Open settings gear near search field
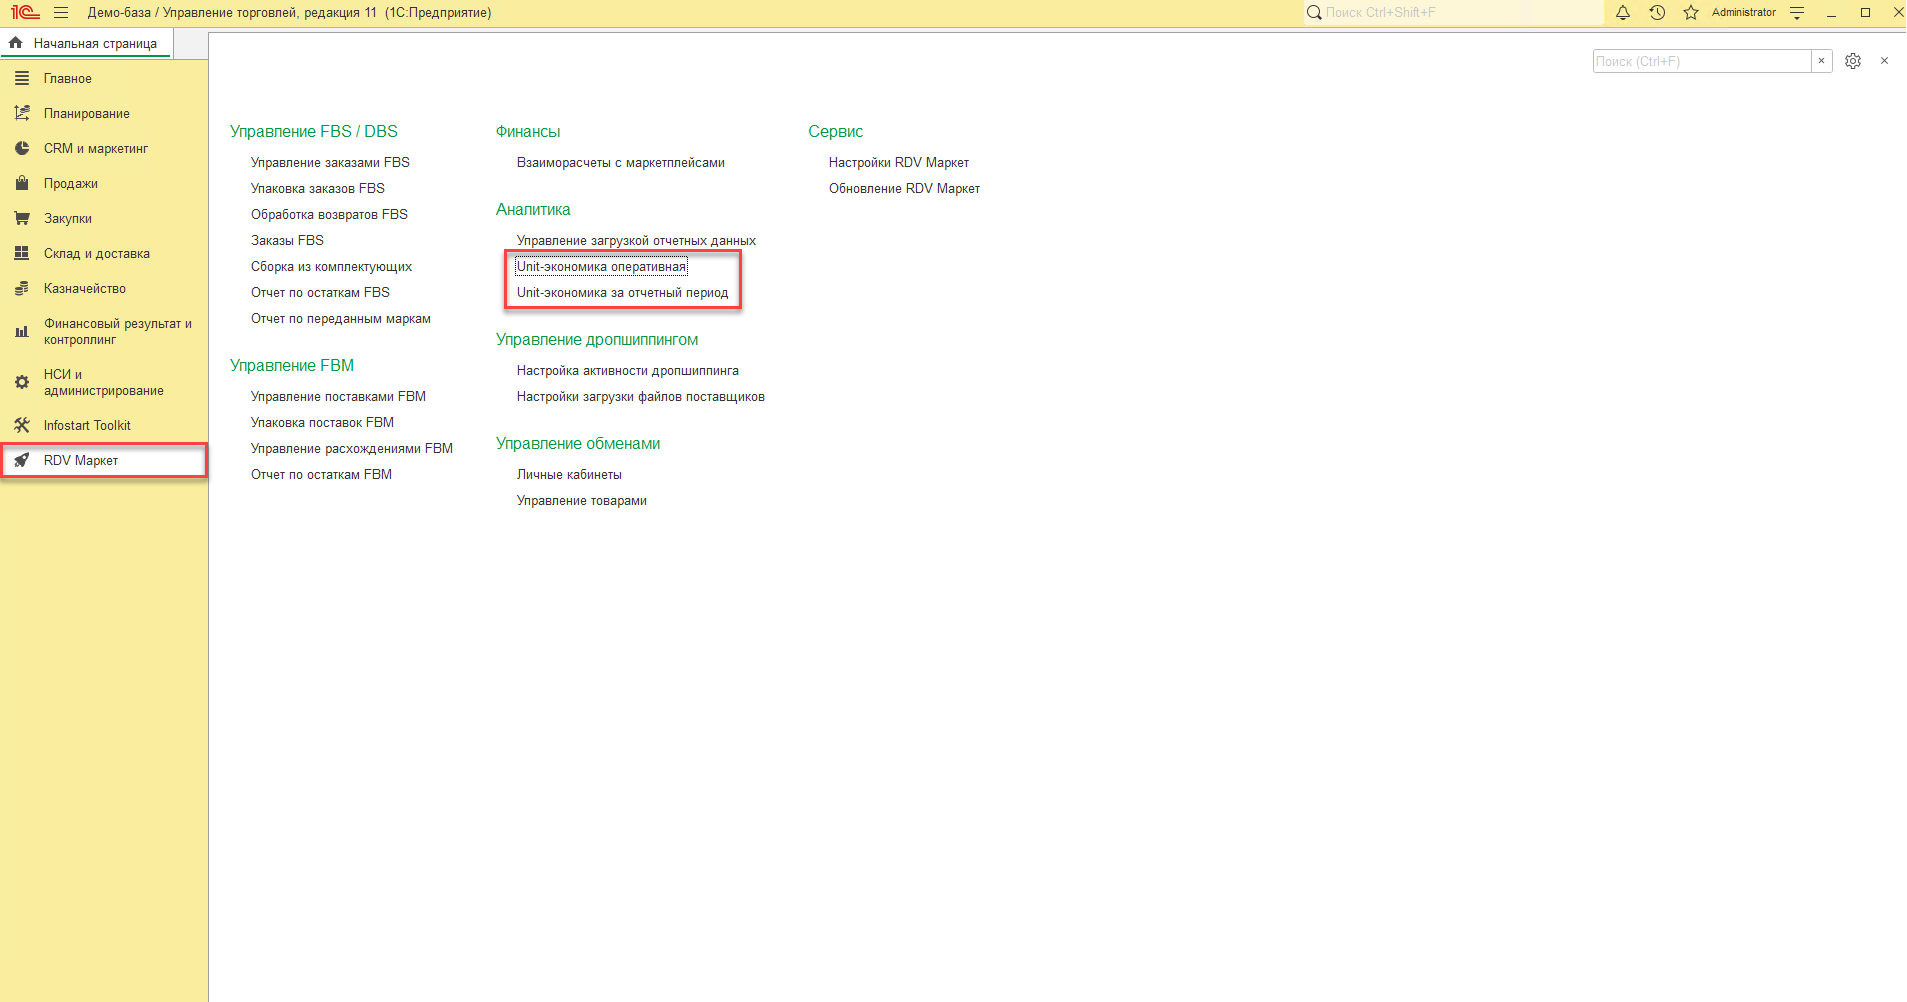 1853,61
